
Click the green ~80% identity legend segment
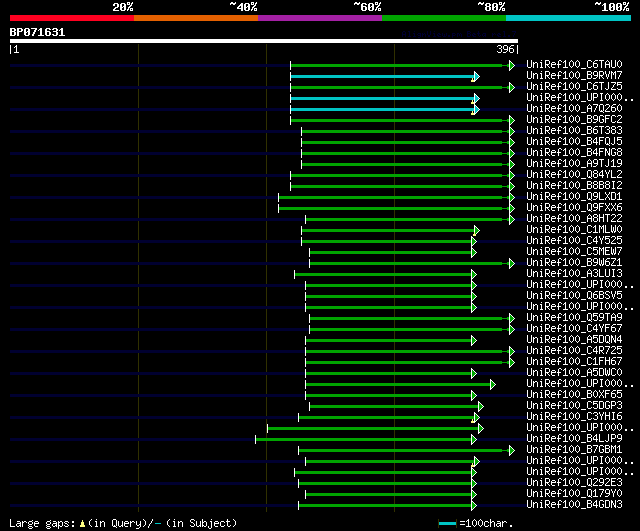444,18
